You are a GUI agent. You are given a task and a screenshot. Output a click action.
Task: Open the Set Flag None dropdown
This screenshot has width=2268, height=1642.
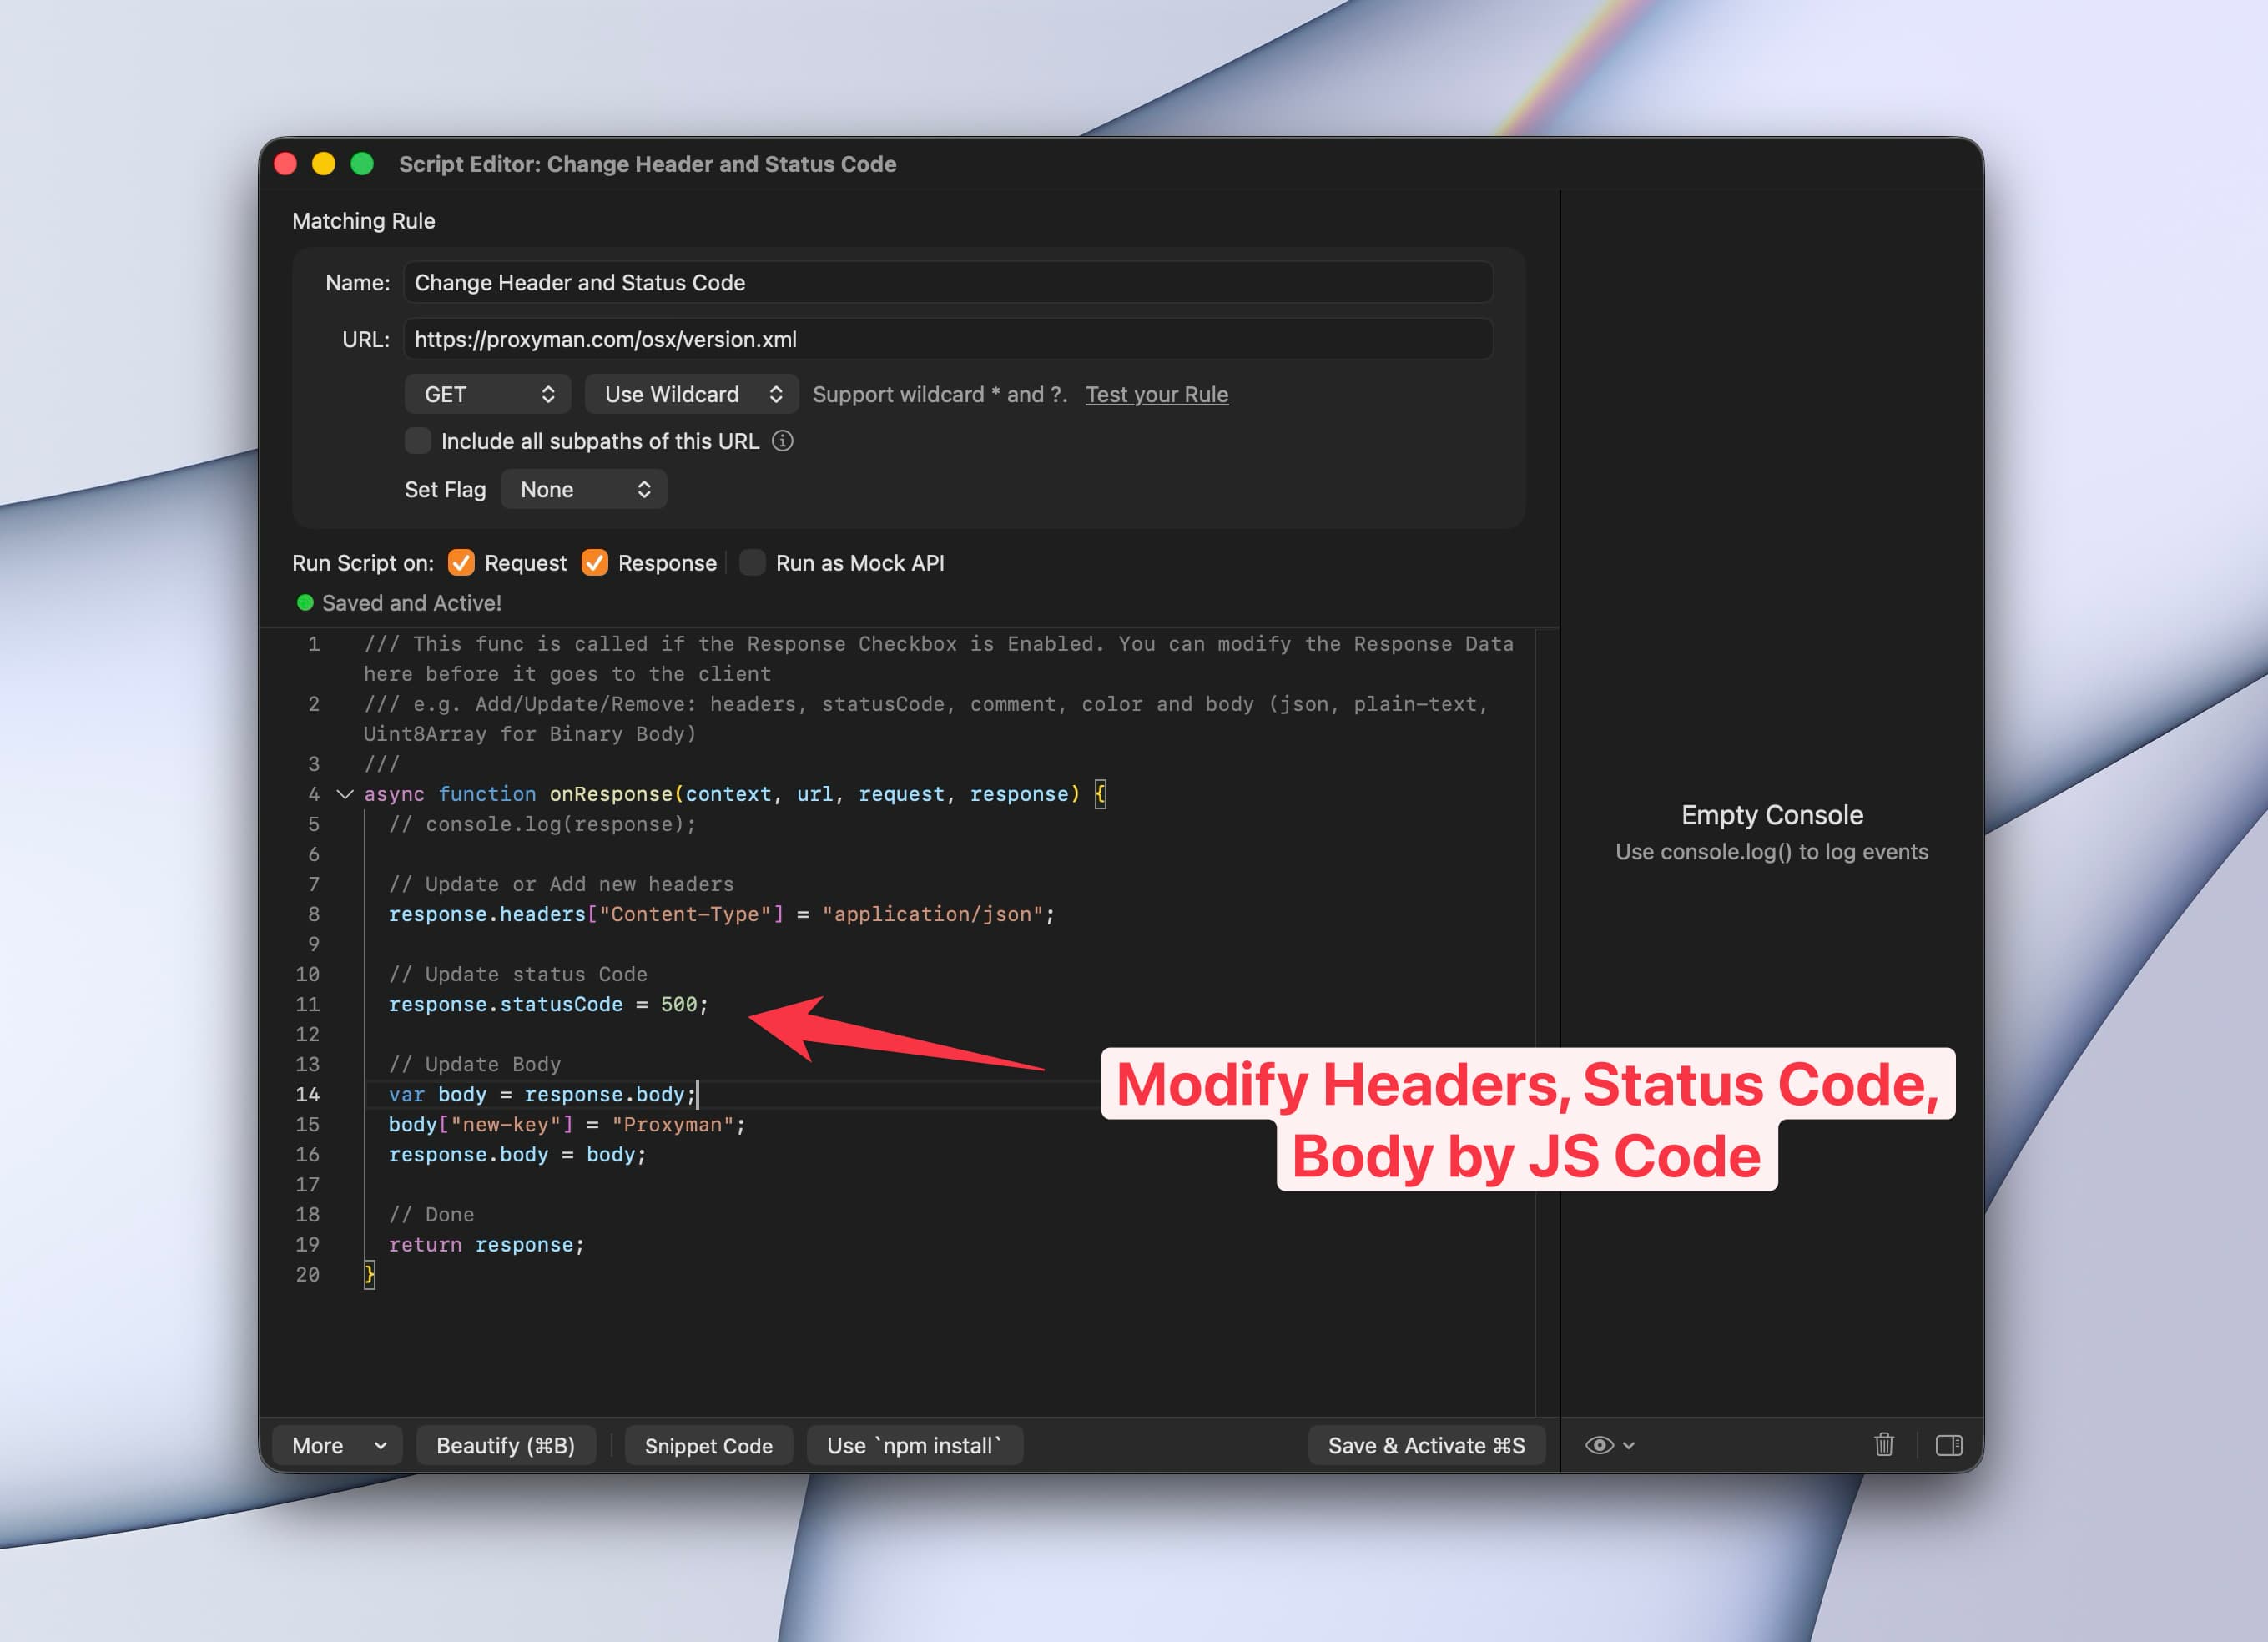(584, 489)
